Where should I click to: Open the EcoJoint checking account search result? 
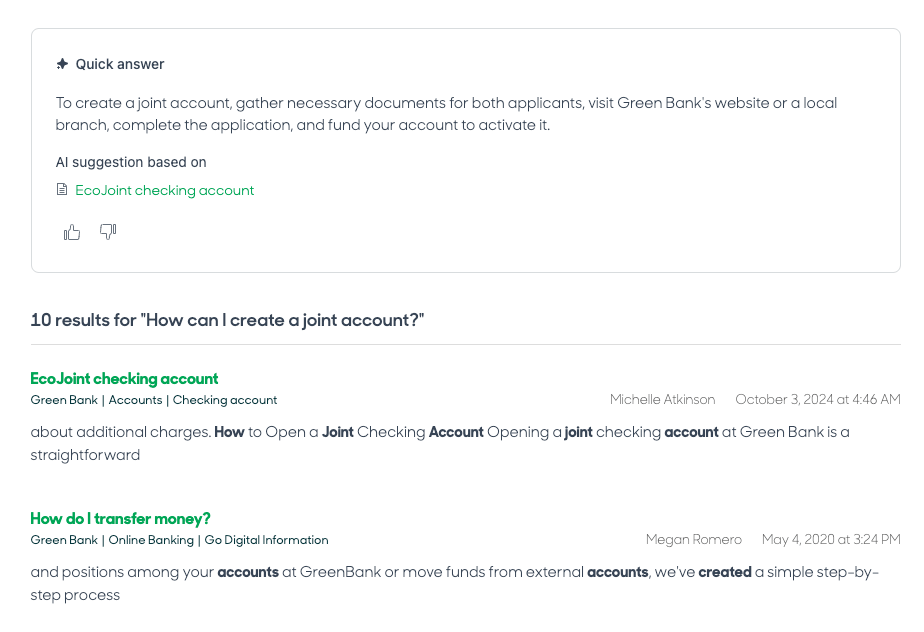point(124,379)
